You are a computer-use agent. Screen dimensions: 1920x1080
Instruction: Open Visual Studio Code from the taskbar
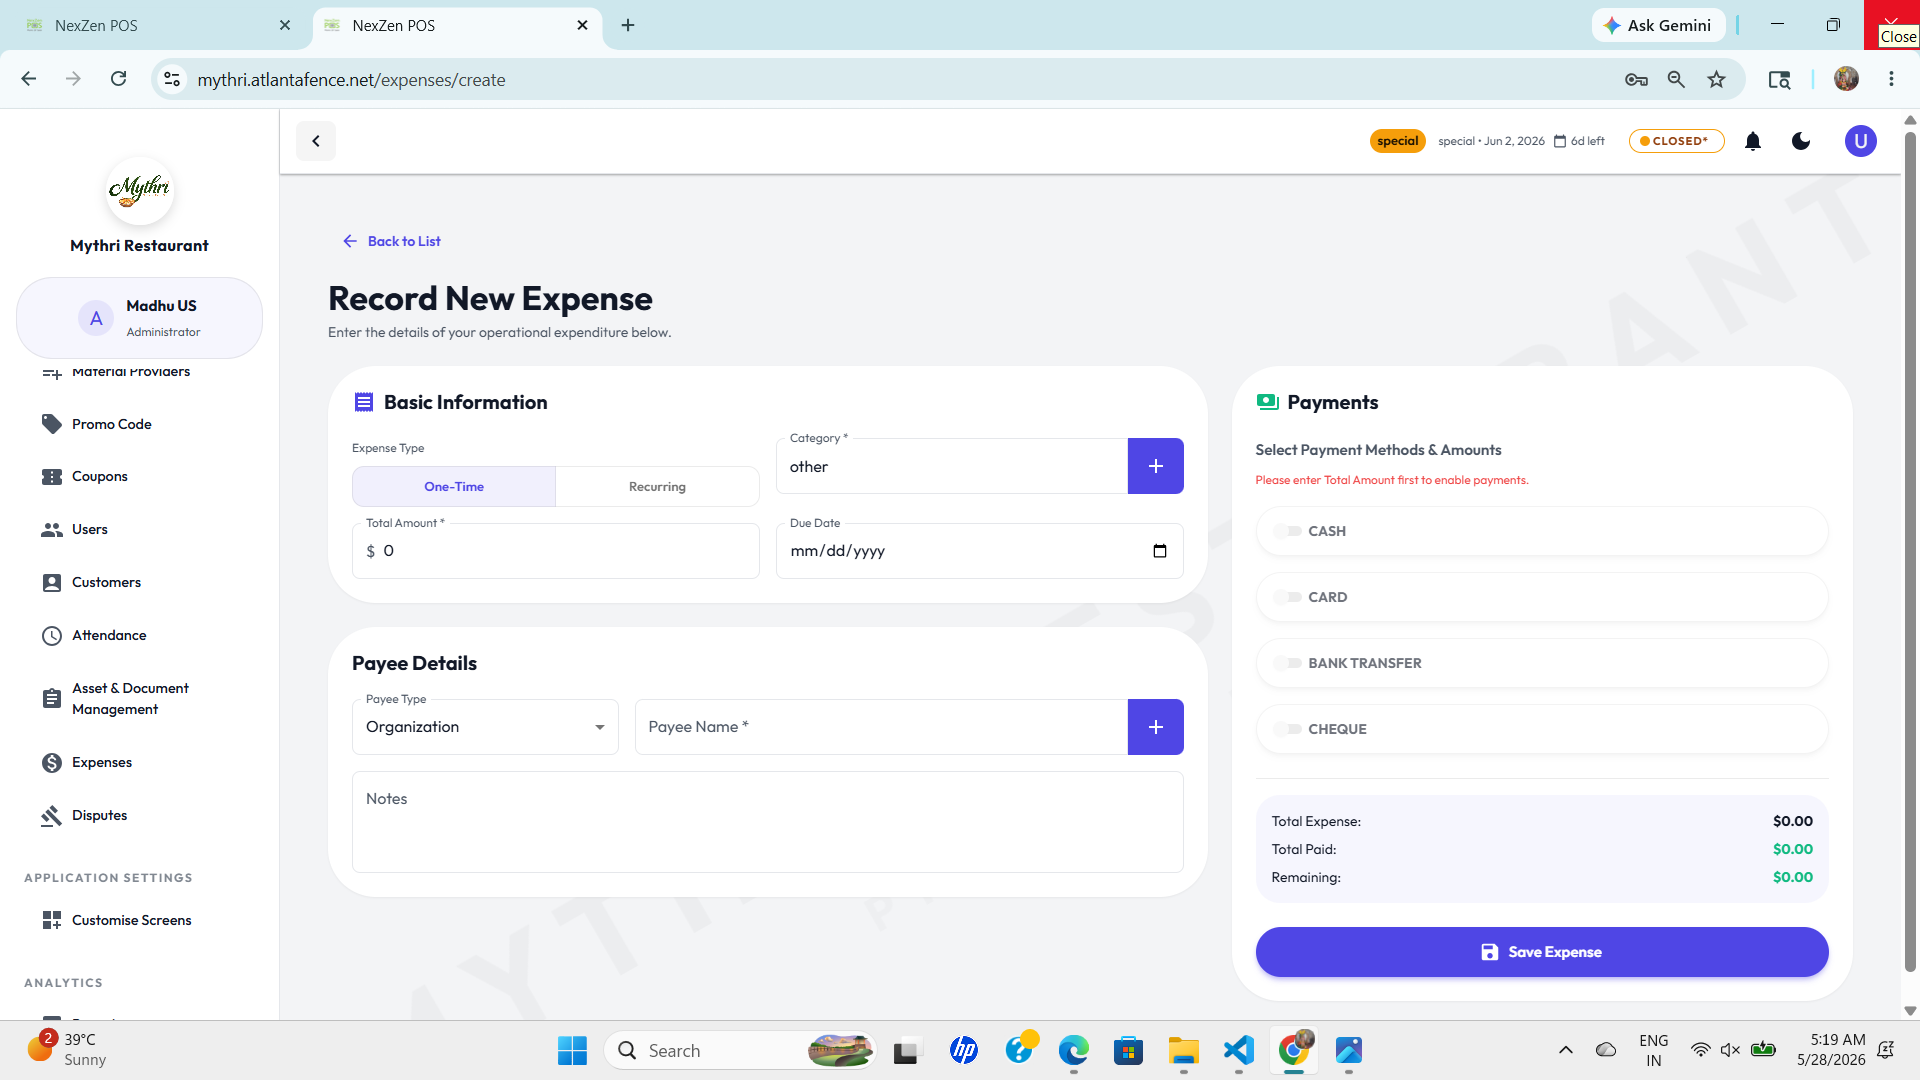1238,1050
